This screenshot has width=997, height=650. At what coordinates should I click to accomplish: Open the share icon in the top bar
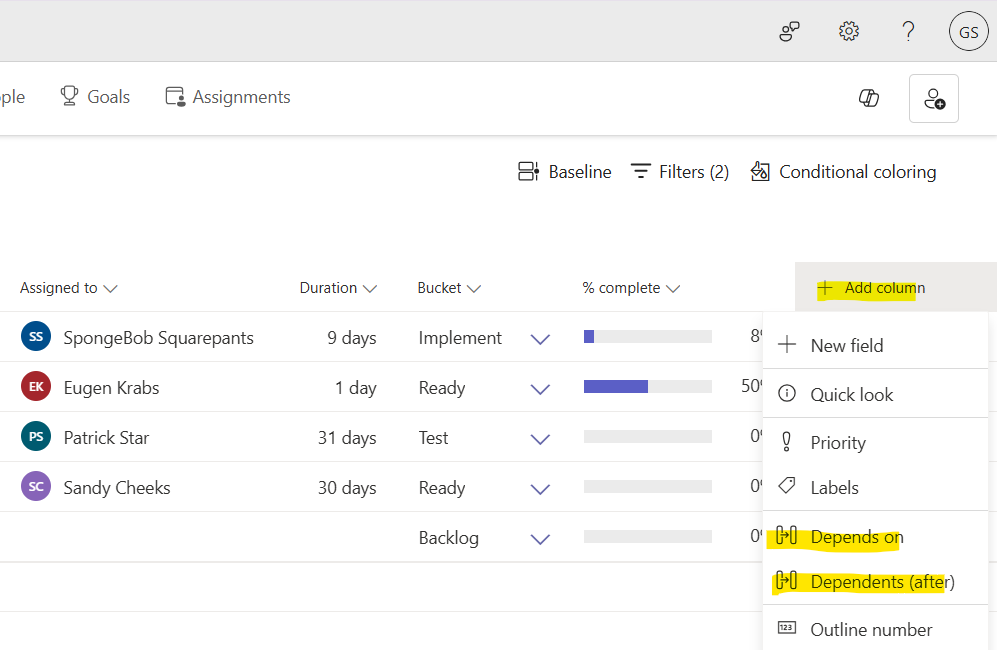click(x=789, y=31)
